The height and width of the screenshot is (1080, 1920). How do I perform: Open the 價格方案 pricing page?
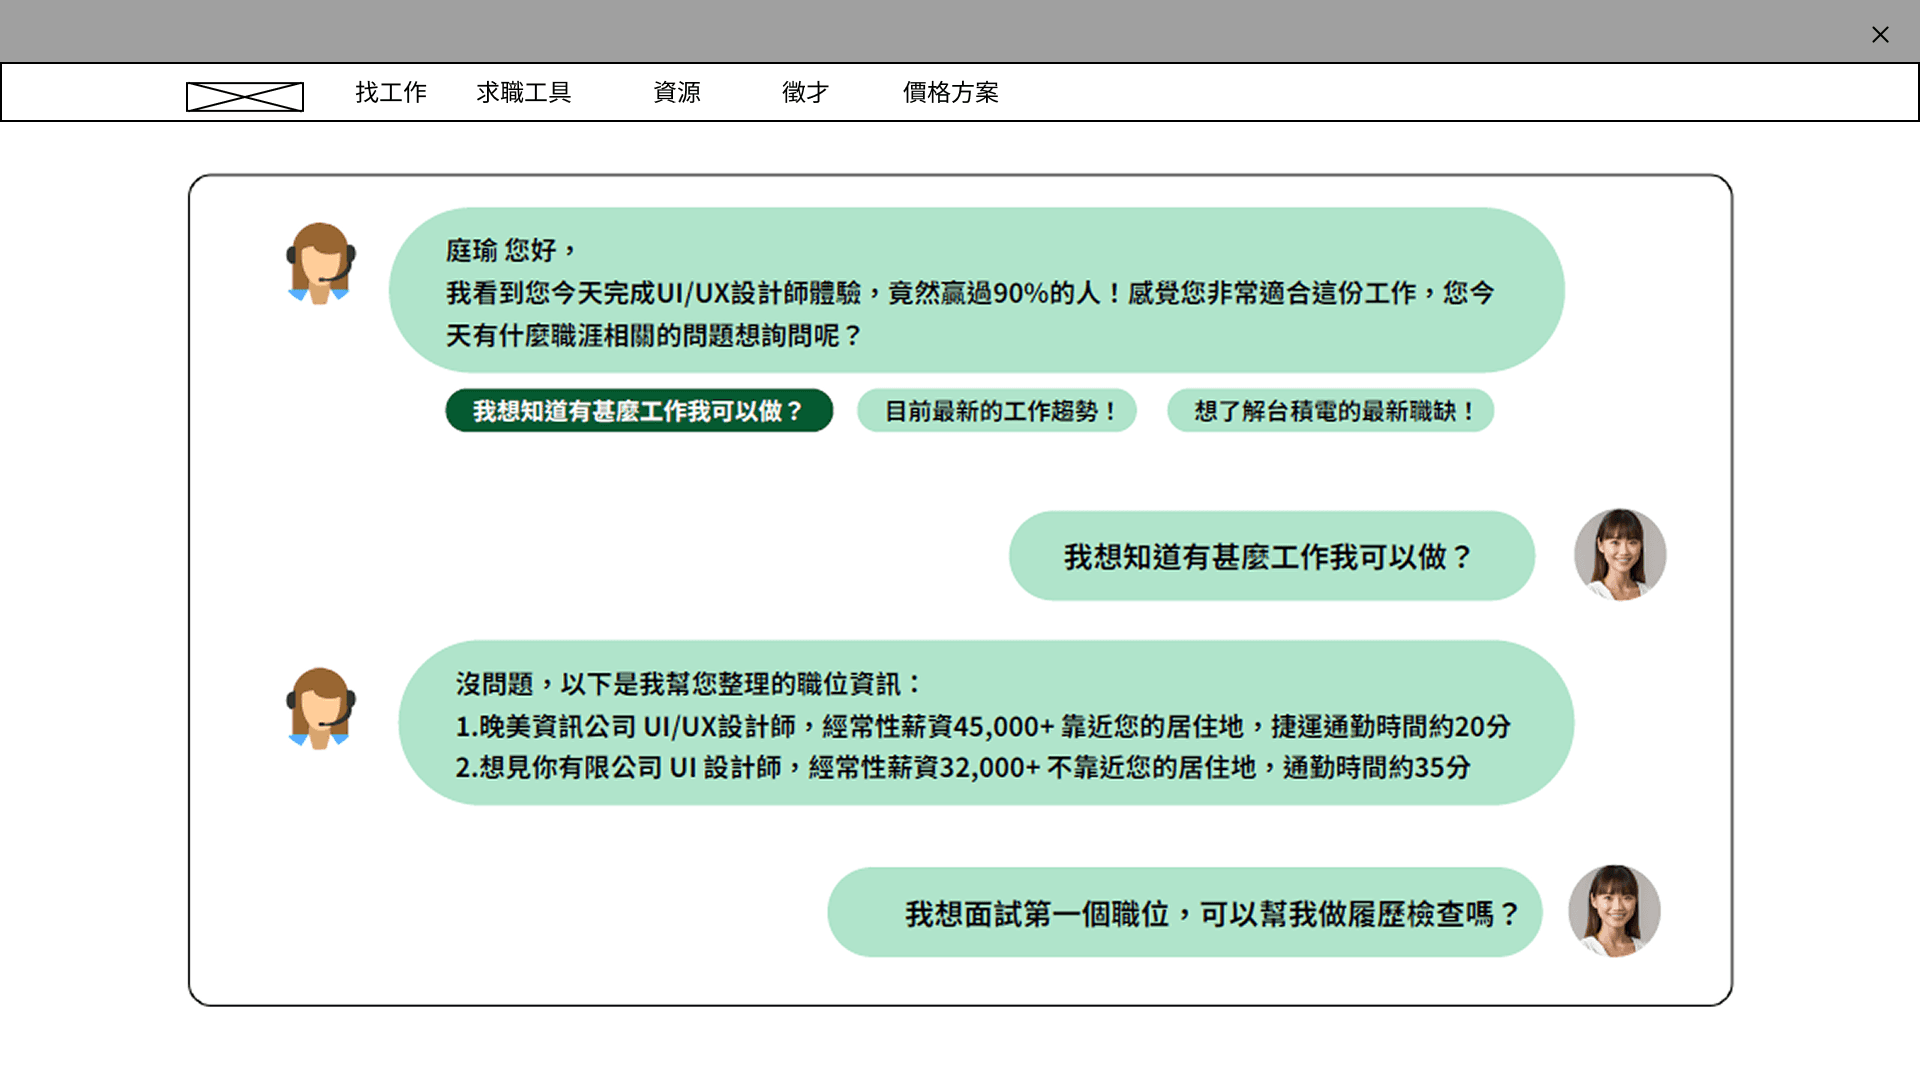pos(950,93)
